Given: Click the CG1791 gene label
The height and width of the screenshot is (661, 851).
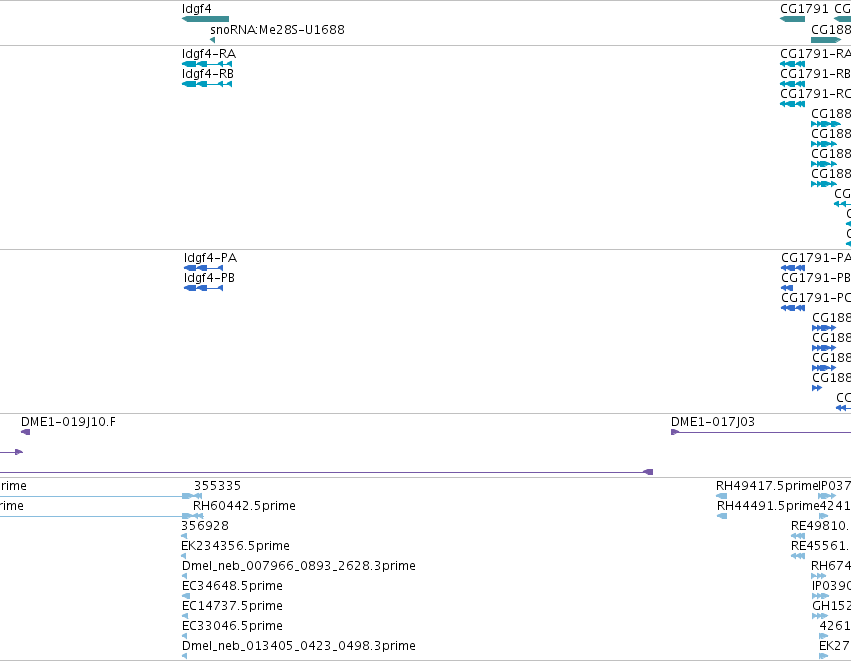Looking at the screenshot, I should point(804,9).
